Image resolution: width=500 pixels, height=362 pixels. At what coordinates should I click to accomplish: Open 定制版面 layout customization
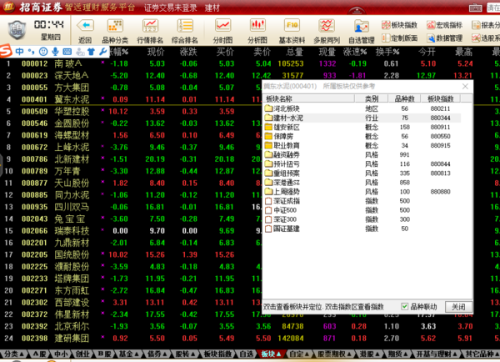[x=400, y=38]
